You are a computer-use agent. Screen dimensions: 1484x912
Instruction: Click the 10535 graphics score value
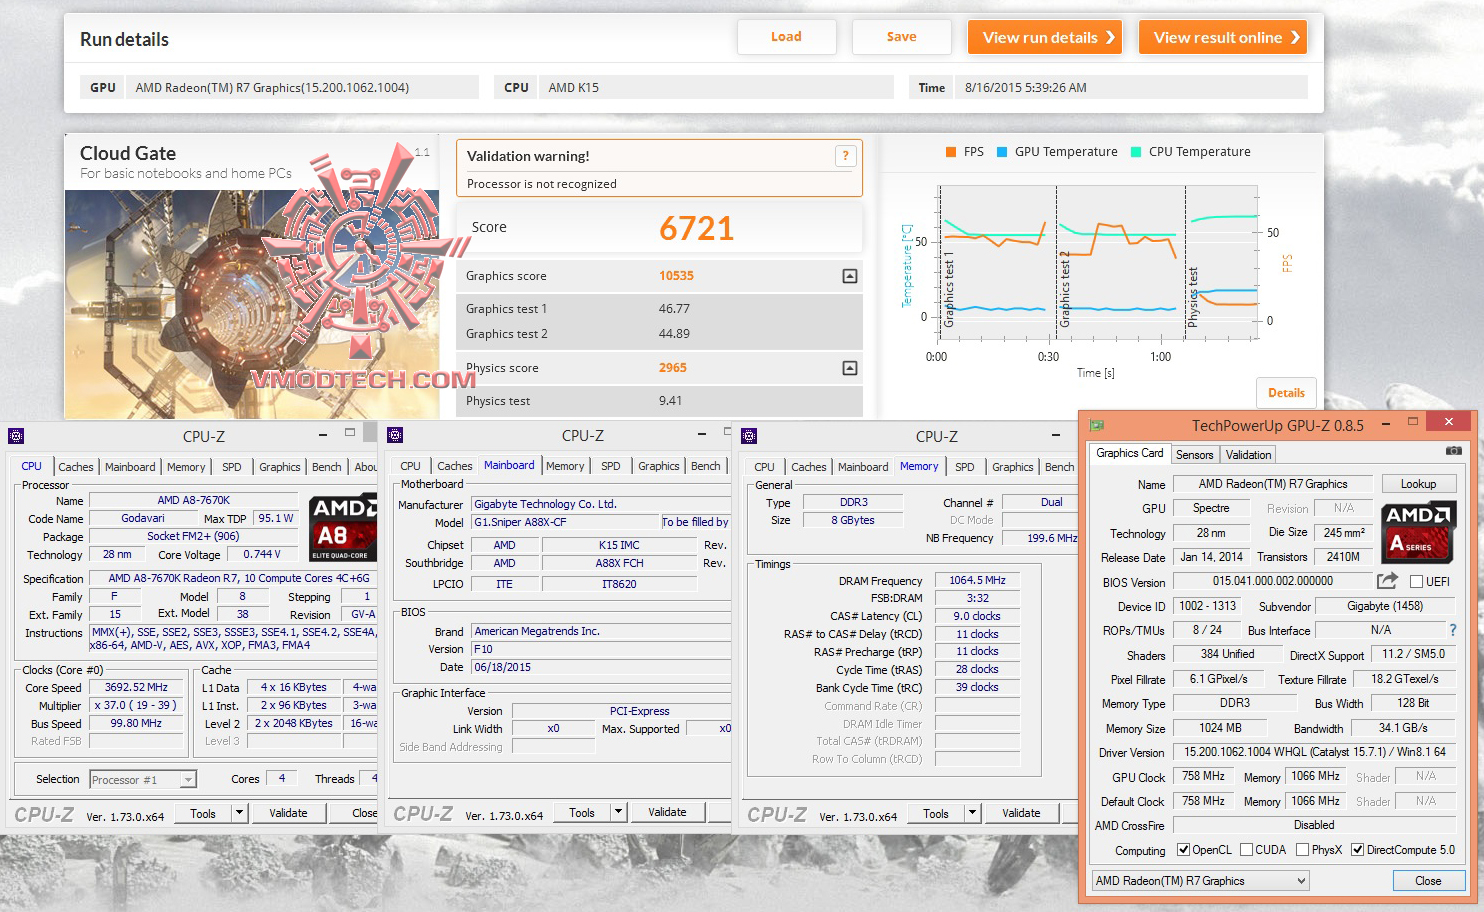click(676, 276)
